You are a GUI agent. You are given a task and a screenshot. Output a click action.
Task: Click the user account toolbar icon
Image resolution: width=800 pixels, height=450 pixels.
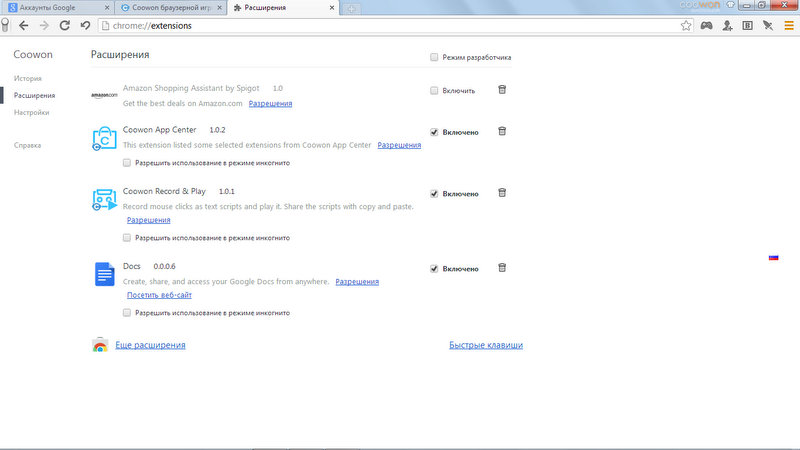point(728,26)
